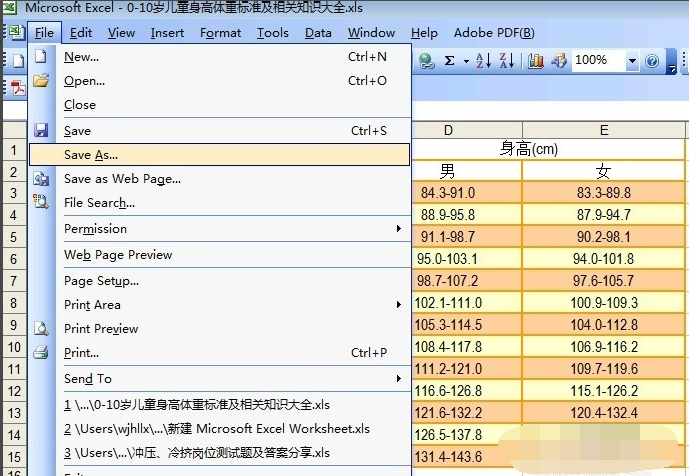Choose Close from the File menu

[220, 105]
